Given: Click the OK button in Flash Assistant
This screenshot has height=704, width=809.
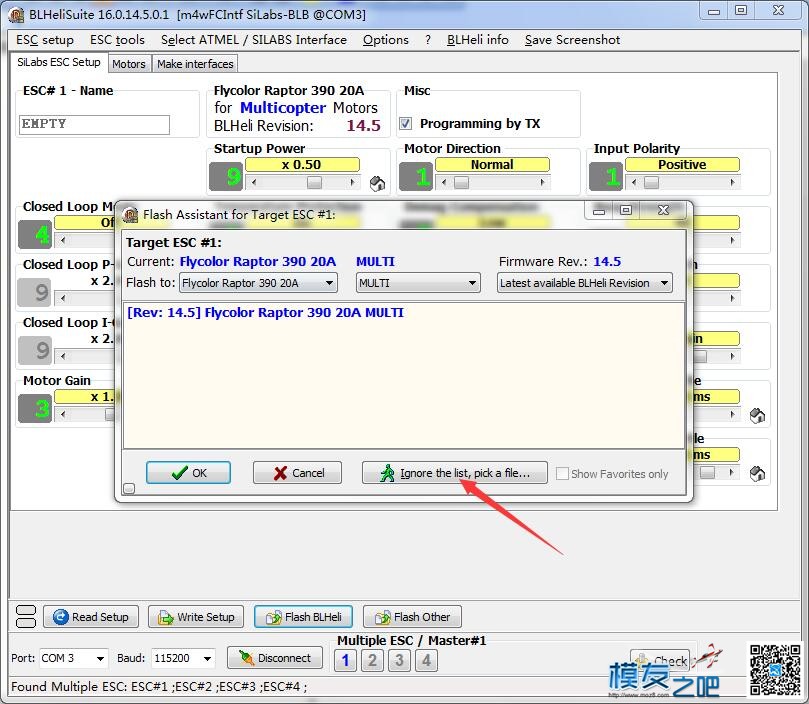Looking at the screenshot, I should 188,473.
